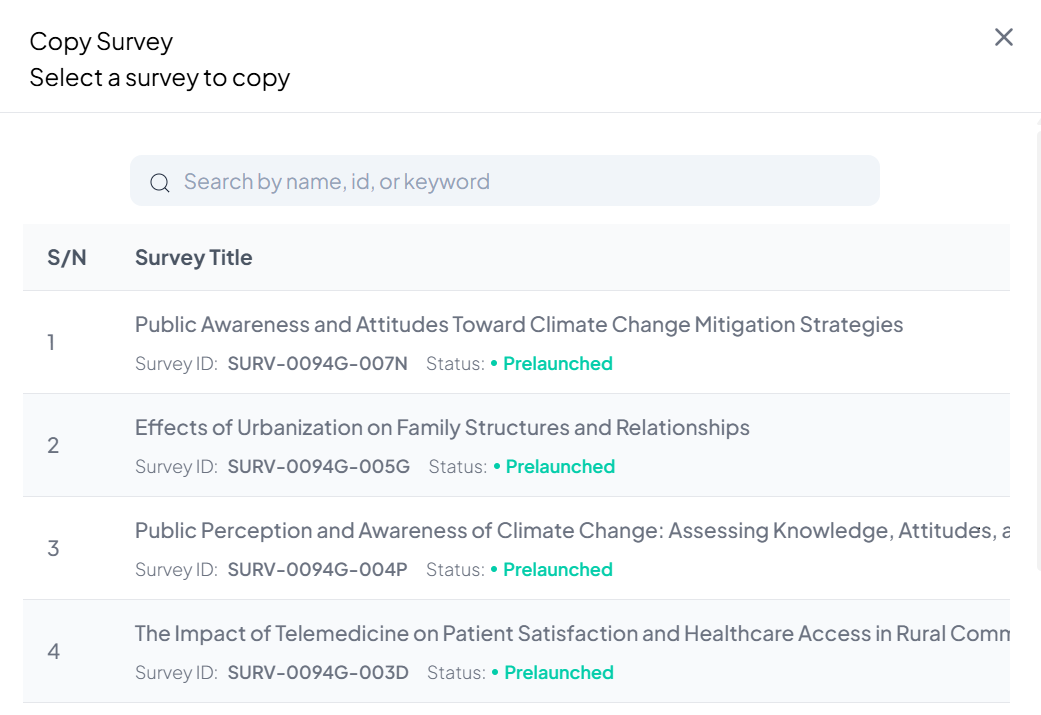Click row number 1 in the table
The width and height of the screenshot is (1041, 715).
coord(51,343)
